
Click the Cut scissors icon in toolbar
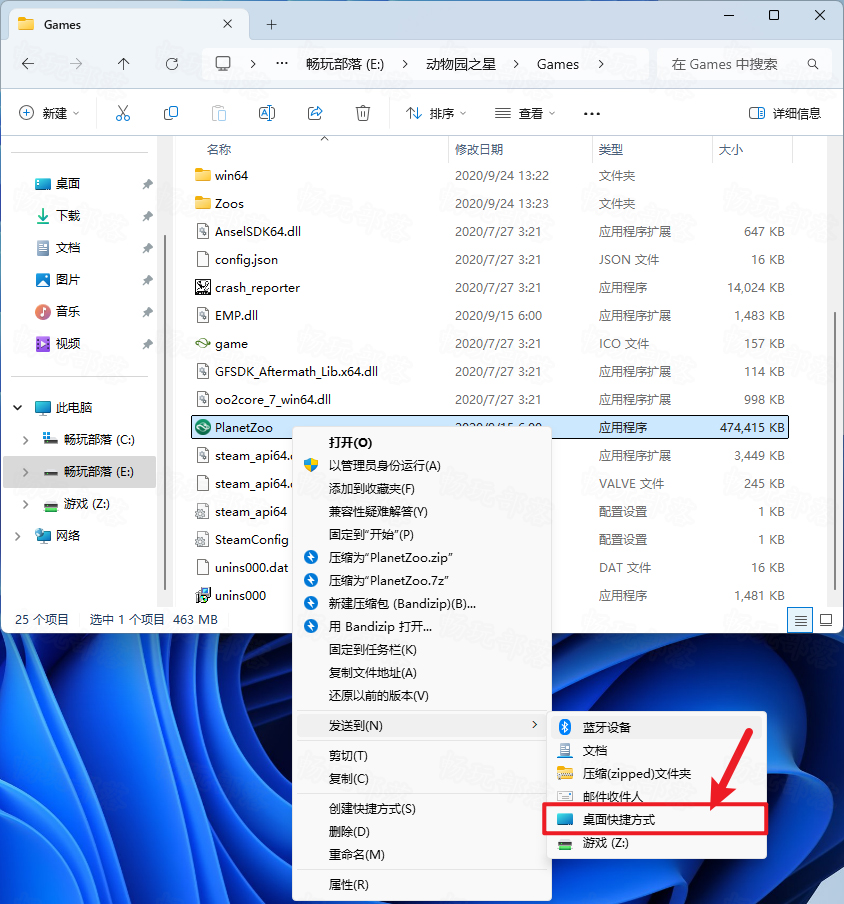(123, 113)
